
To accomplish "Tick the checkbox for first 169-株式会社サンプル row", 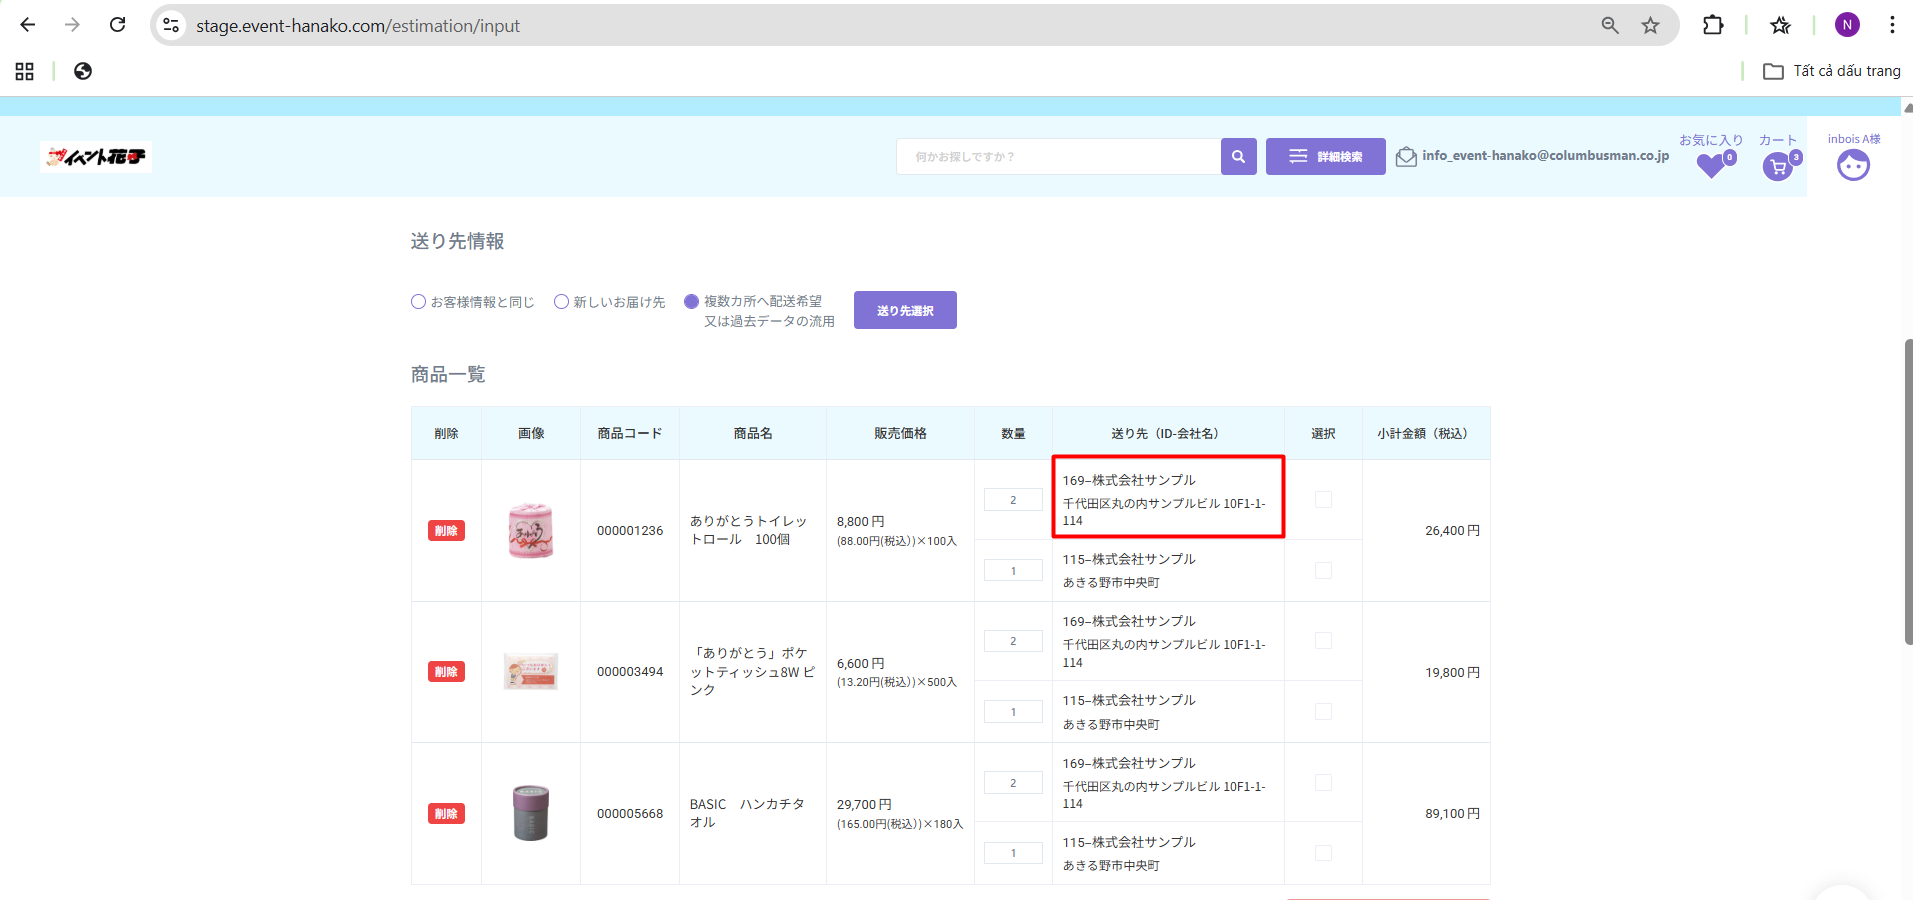I will tap(1323, 499).
